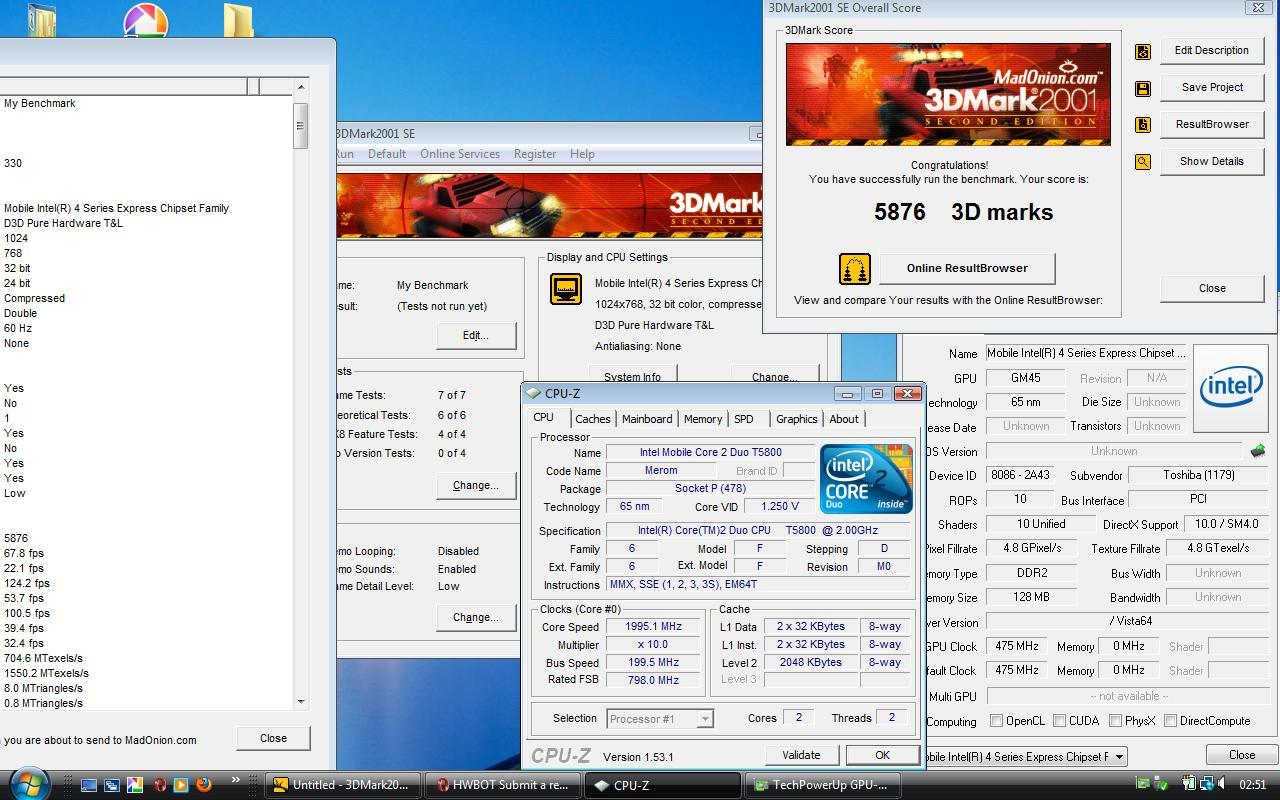Click the Edit Description button
1280x800 pixels.
(1211, 51)
